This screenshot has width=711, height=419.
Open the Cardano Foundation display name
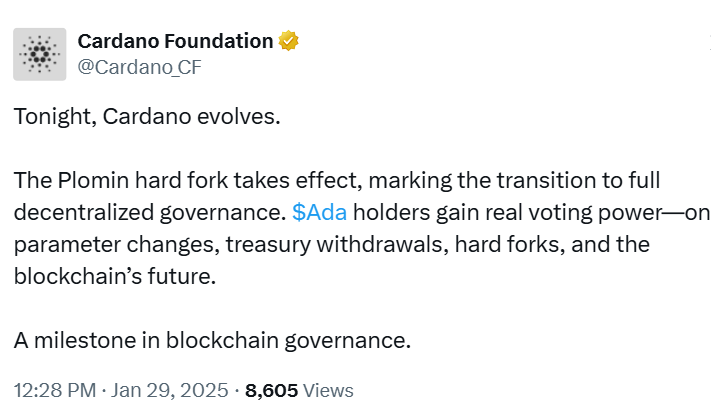click(175, 41)
